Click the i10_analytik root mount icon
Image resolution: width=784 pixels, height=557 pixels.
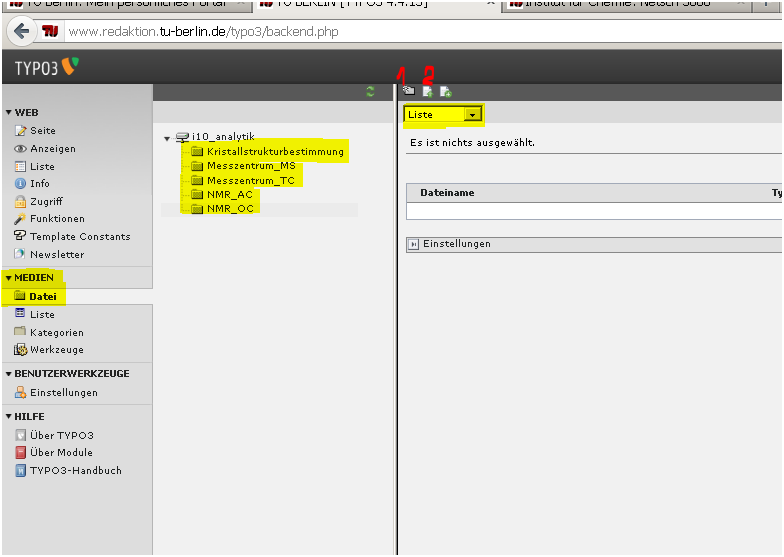click(182, 137)
